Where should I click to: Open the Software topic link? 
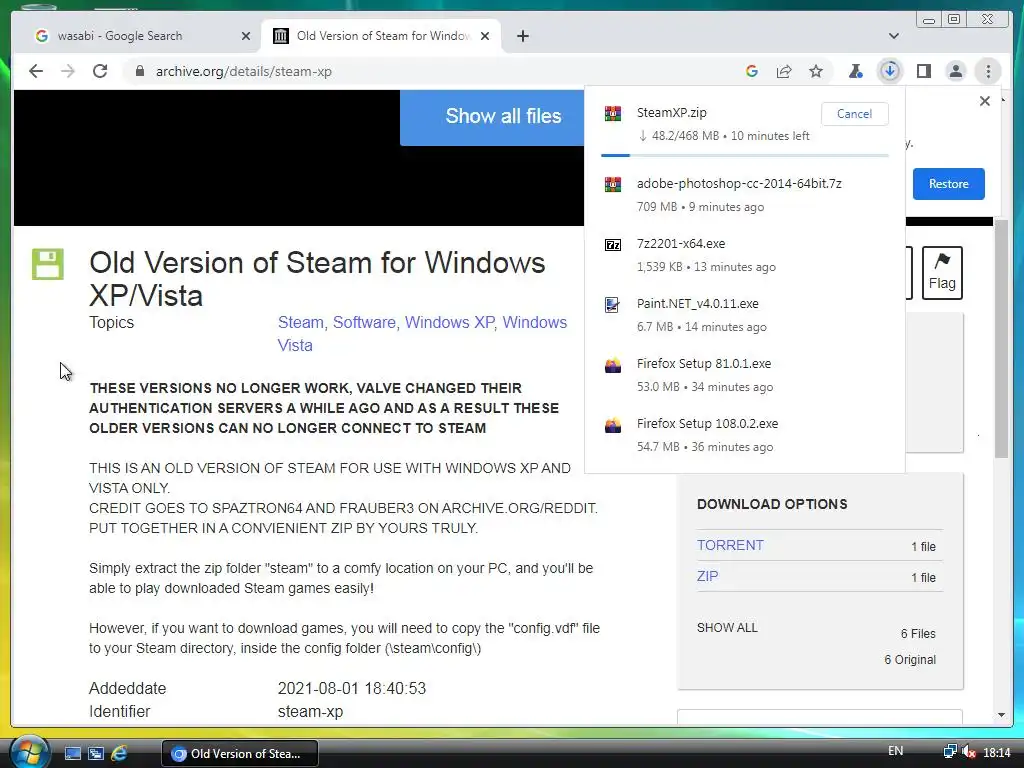pos(364,323)
